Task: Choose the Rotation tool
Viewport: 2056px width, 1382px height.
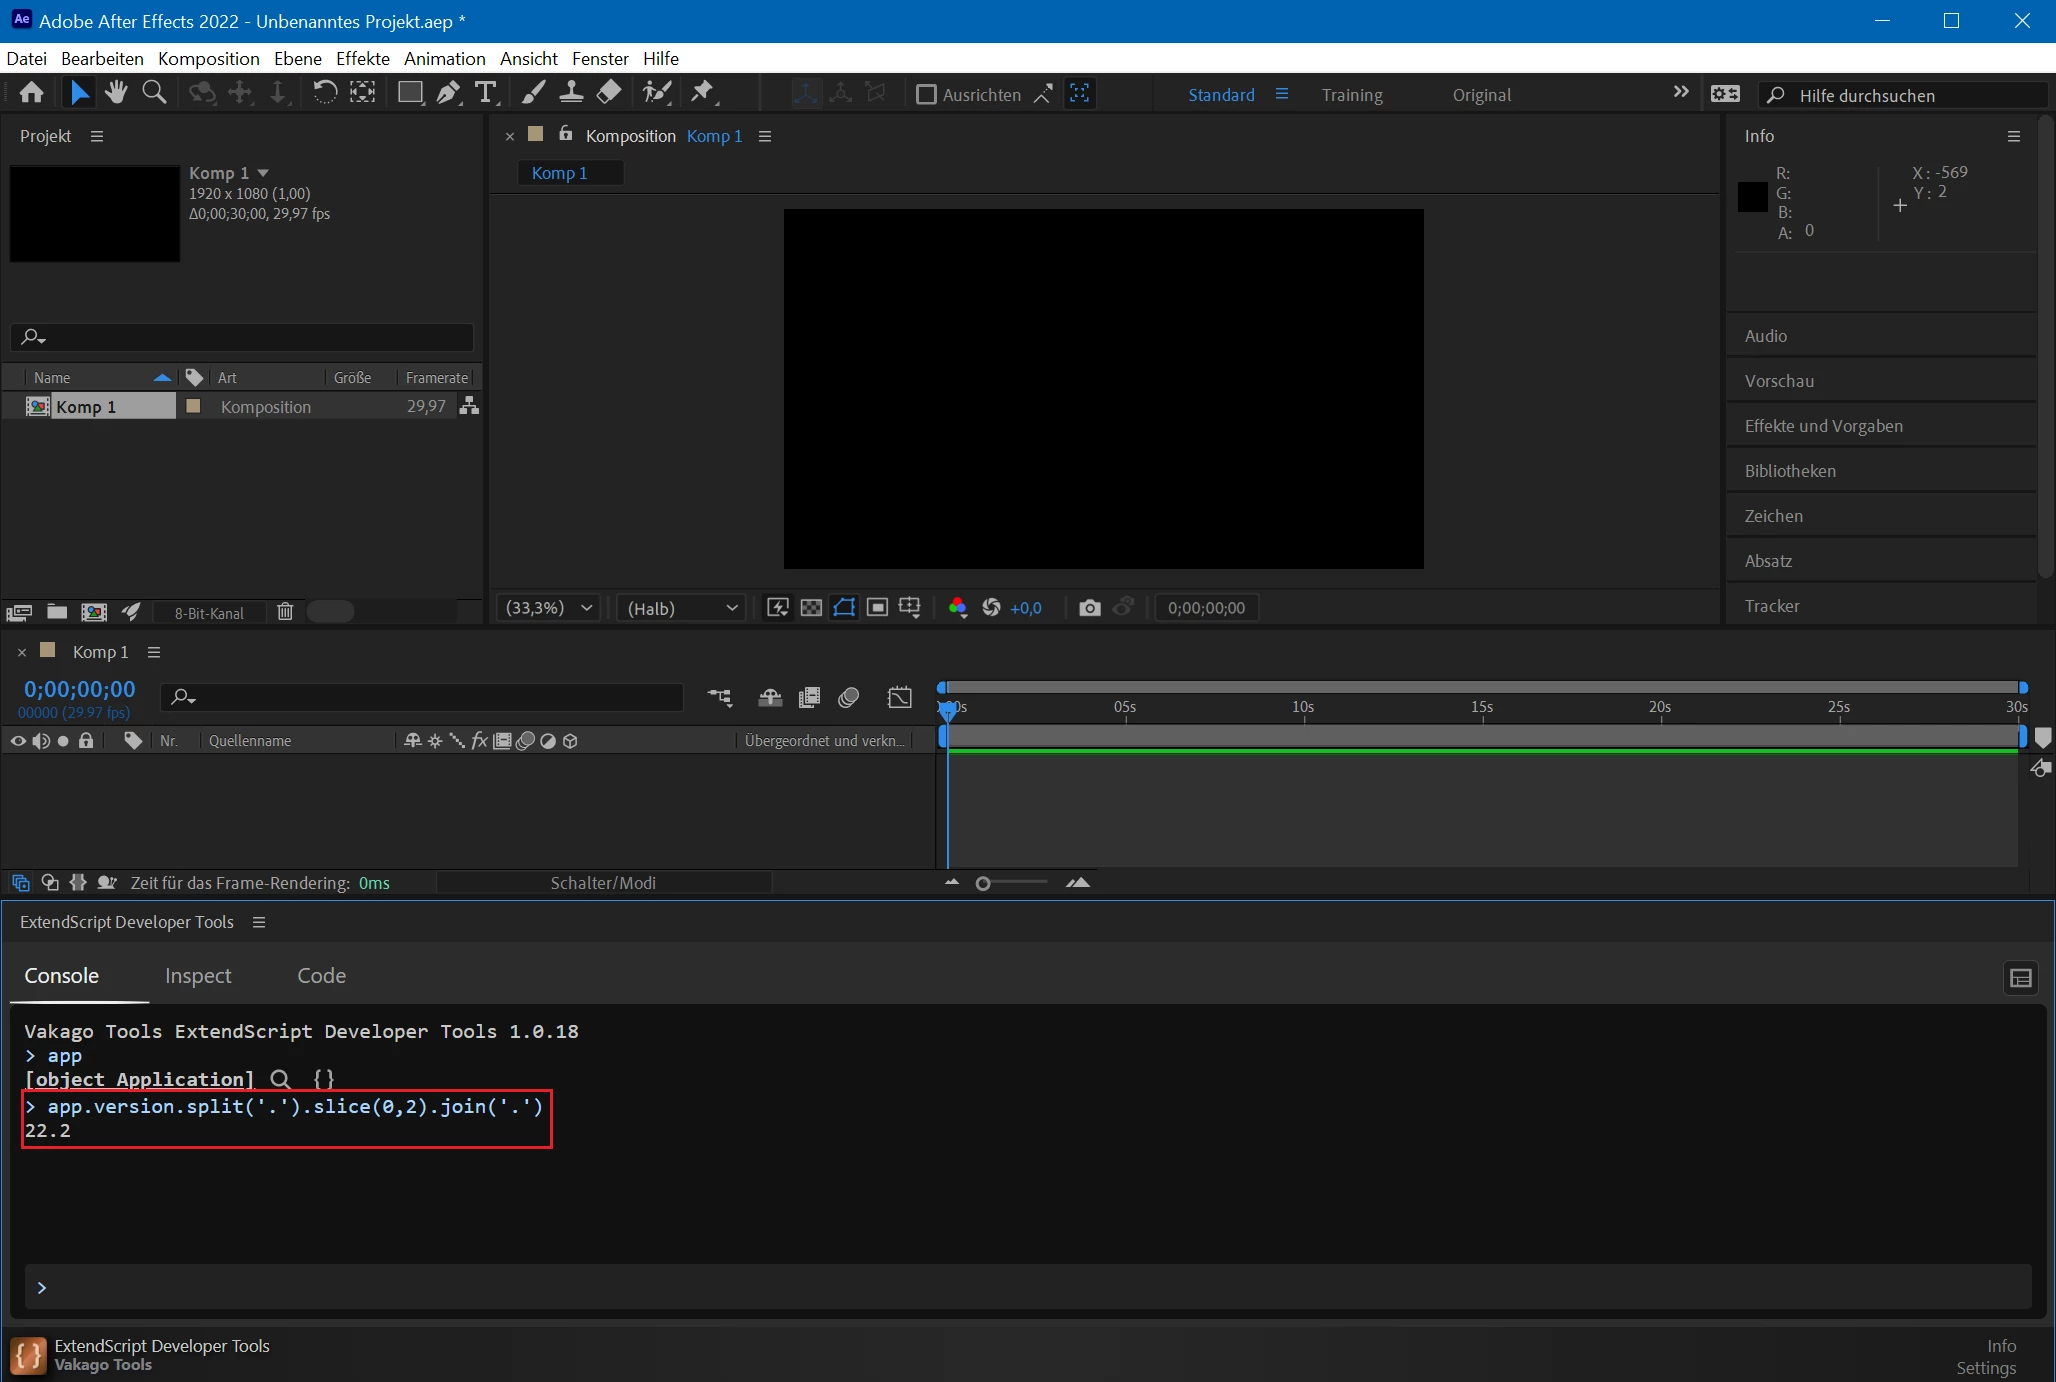Action: pos(324,93)
